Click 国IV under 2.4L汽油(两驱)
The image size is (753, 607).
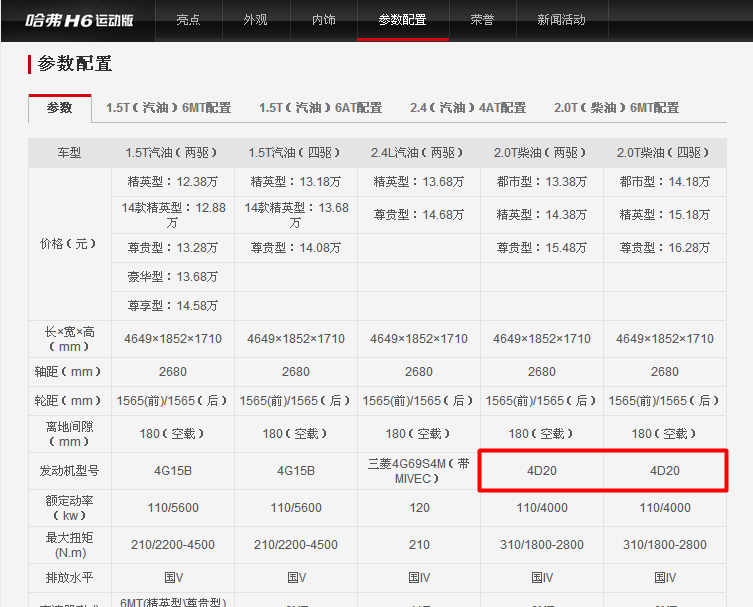coord(419,578)
